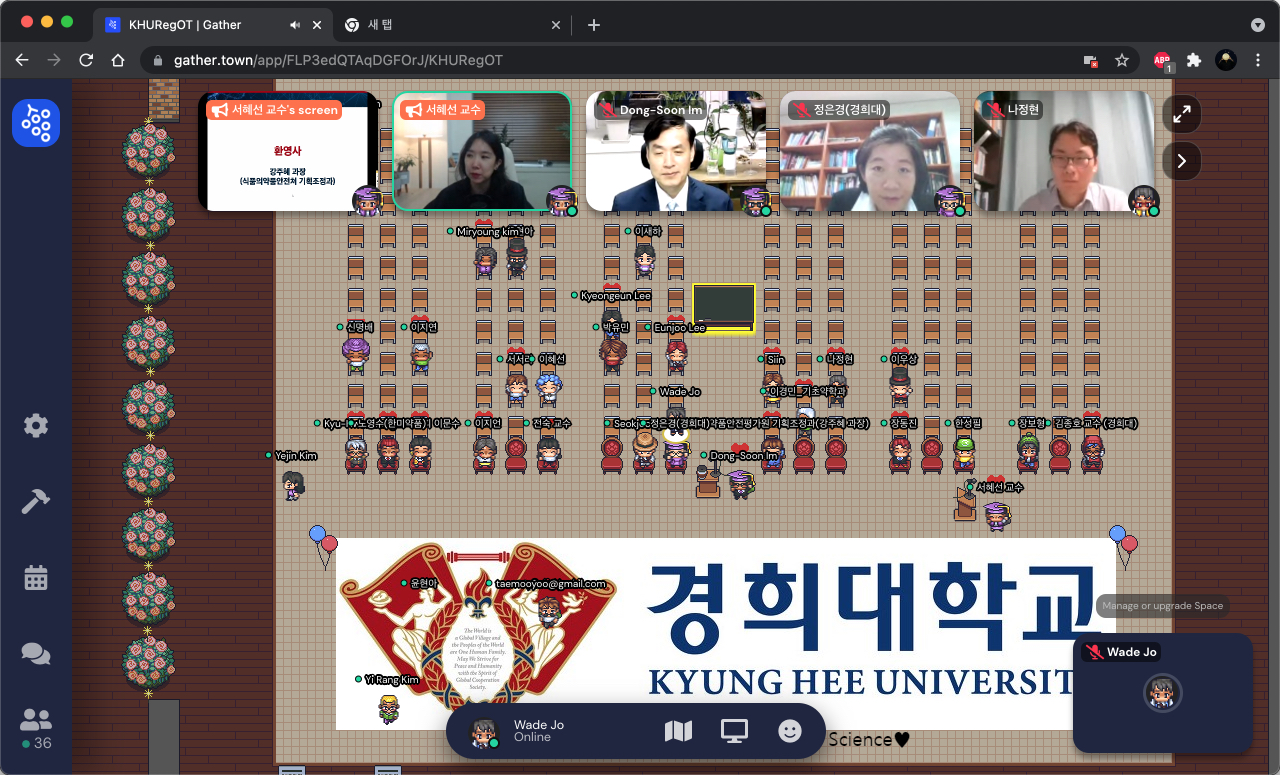Screen dimensions: 1280x775
Task: Start screen share from bottom bar
Action: (734, 732)
